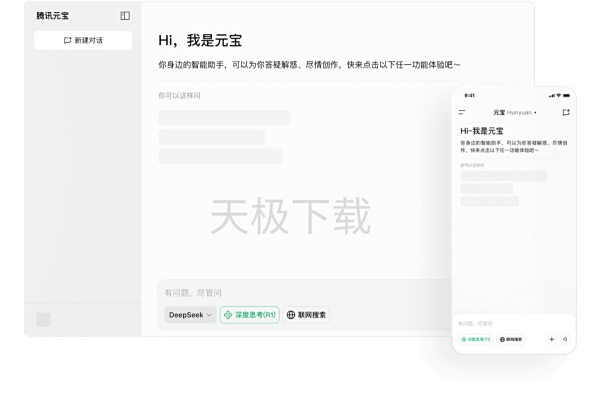Image resolution: width=600 pixels, height=409 pixels.
Task: Expand the 元宝 Hunyuan model selector on phone
Action: point(514,112)
